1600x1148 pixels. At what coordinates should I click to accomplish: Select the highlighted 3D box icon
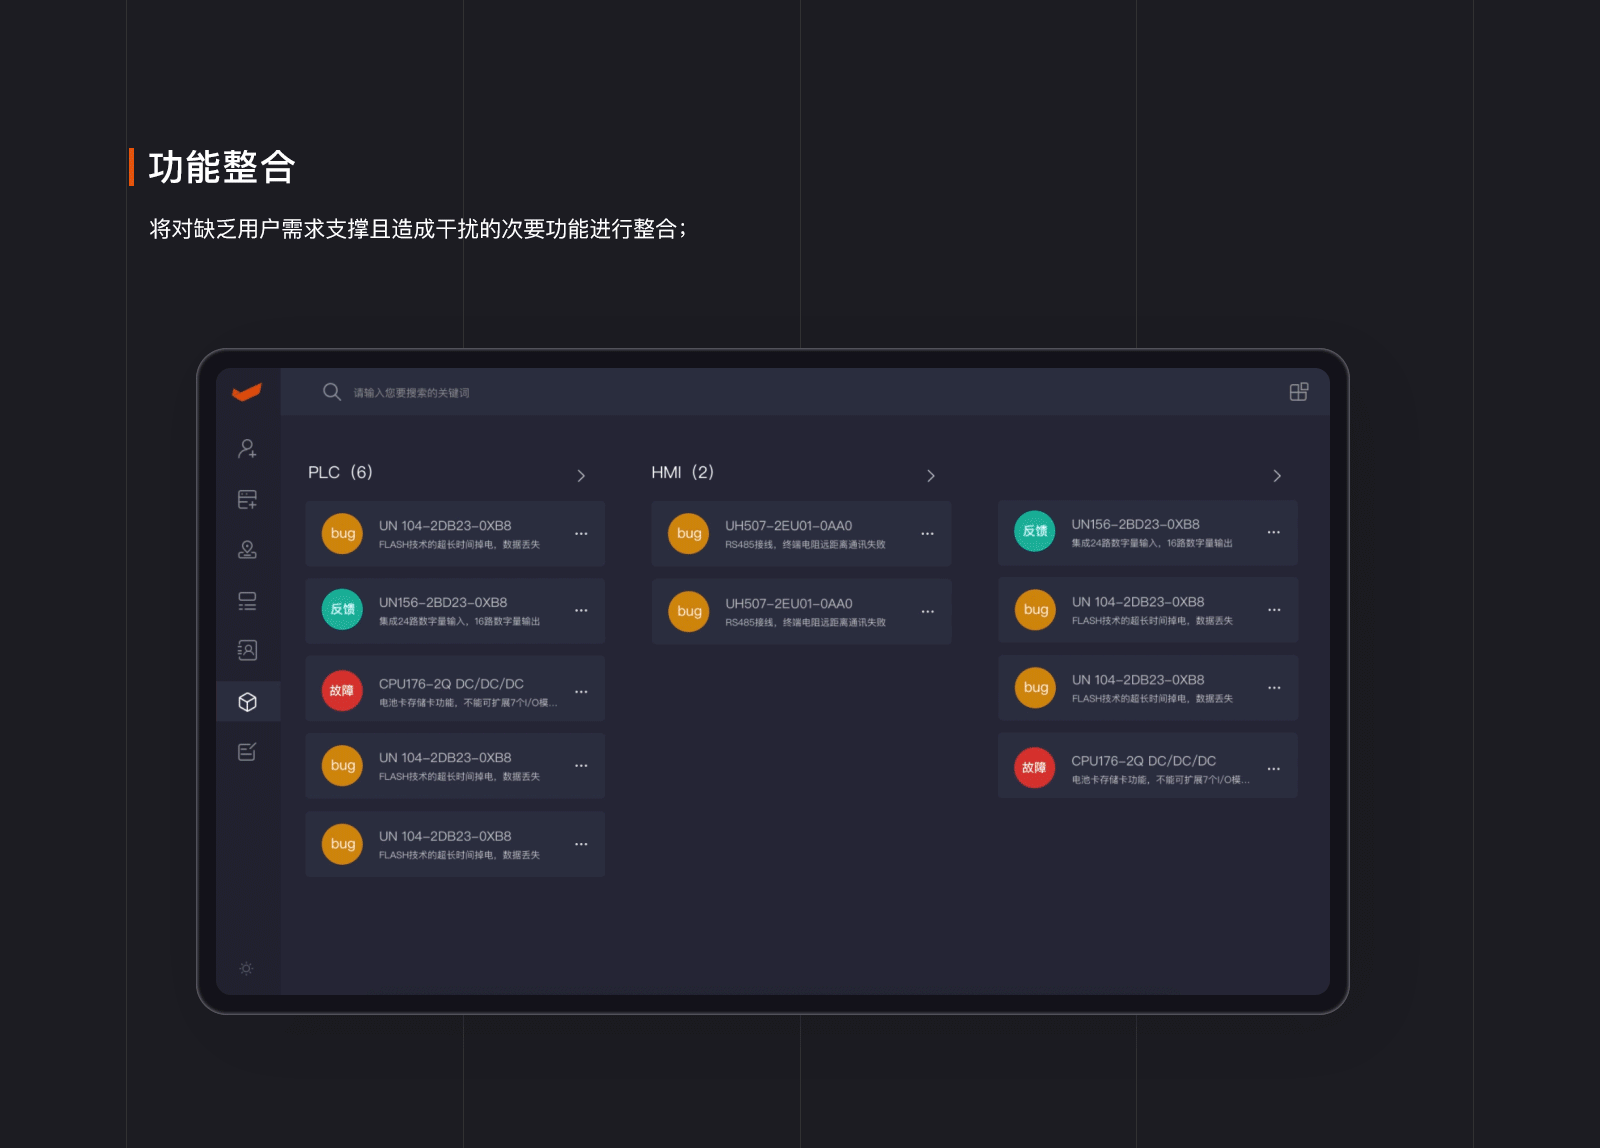[247, 701]
